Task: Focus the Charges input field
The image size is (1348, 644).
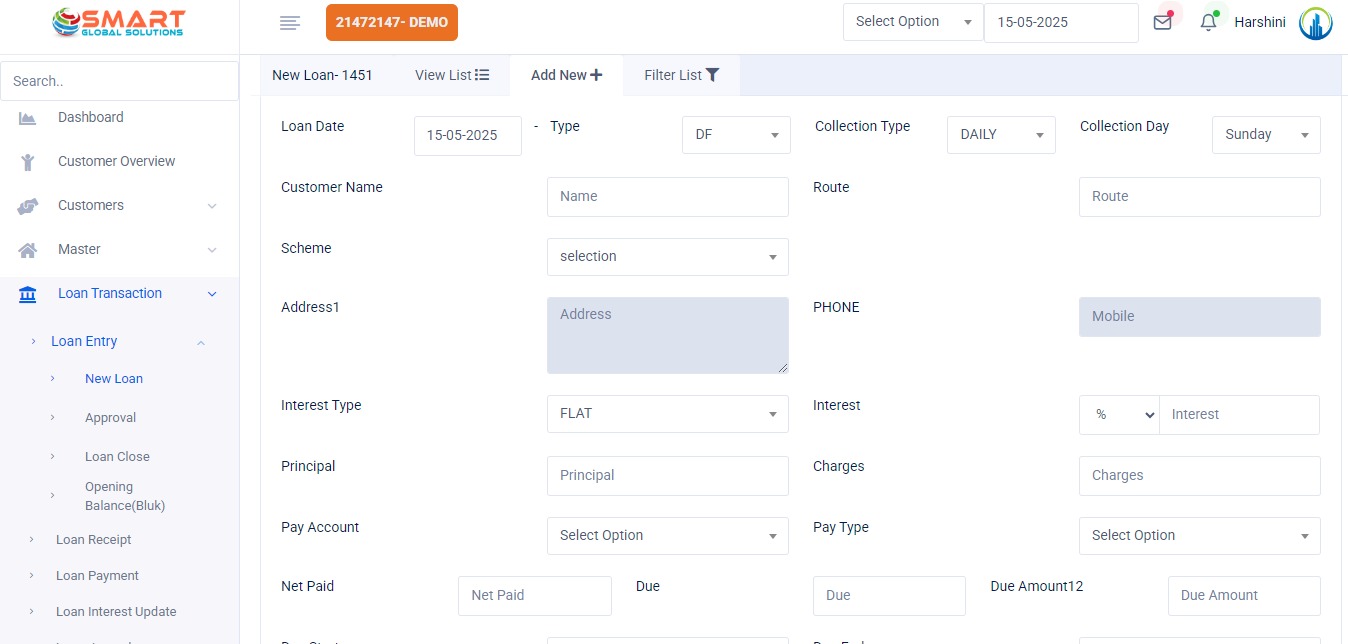Action: 1200,476
